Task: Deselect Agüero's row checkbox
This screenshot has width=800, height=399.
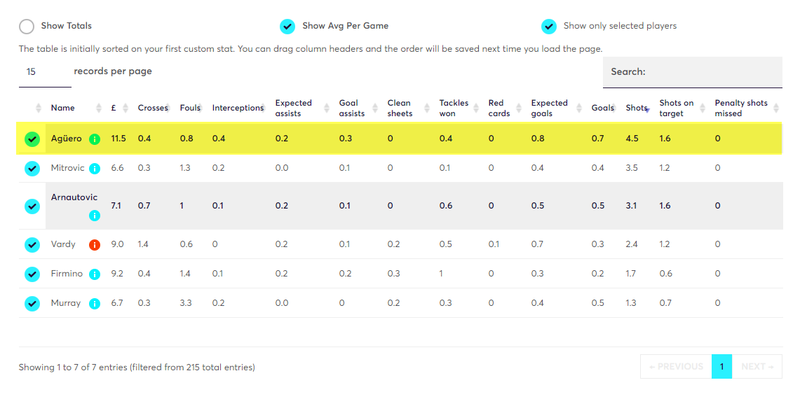Action: pyautogui.click(x=32, y=139)
